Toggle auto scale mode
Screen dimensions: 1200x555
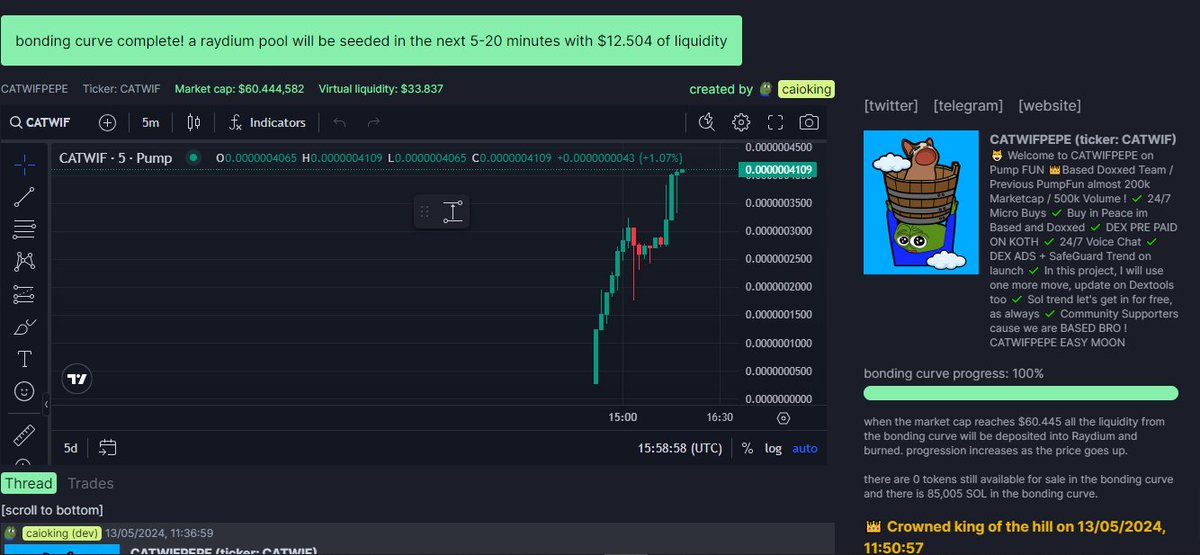(x=805, y=448)
